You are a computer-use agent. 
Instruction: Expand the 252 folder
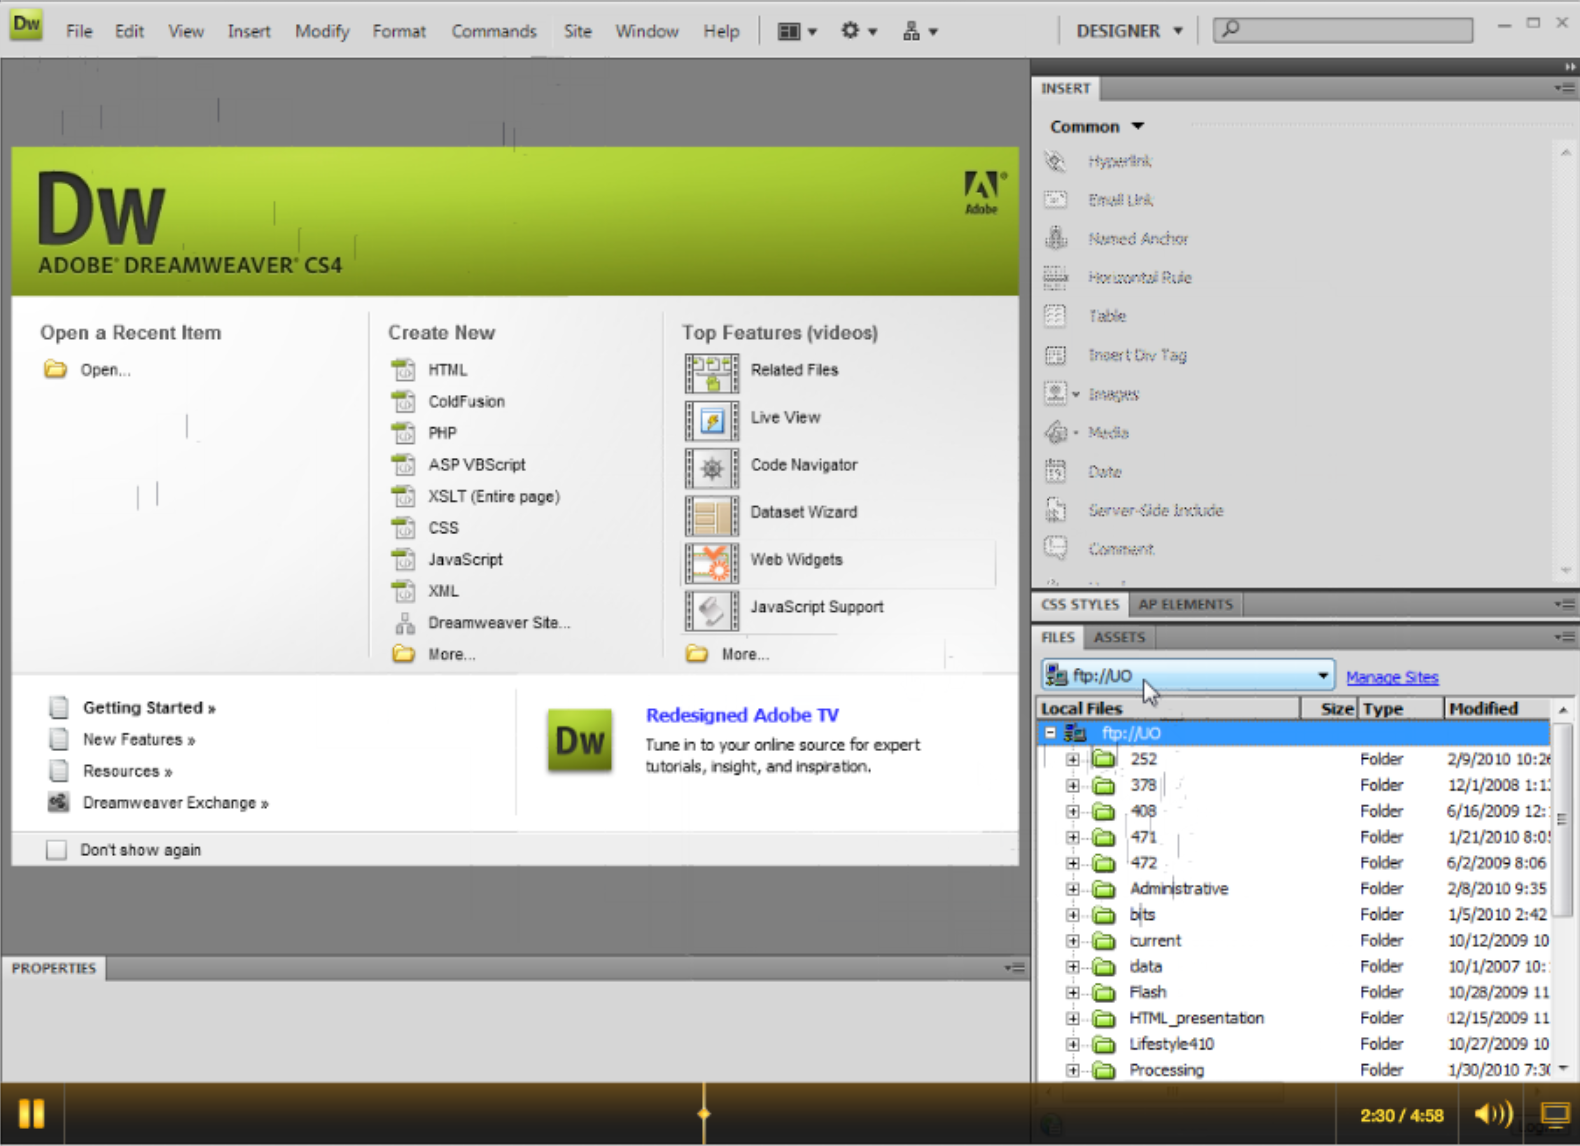pyautogui.click(x=1072, y=759)
